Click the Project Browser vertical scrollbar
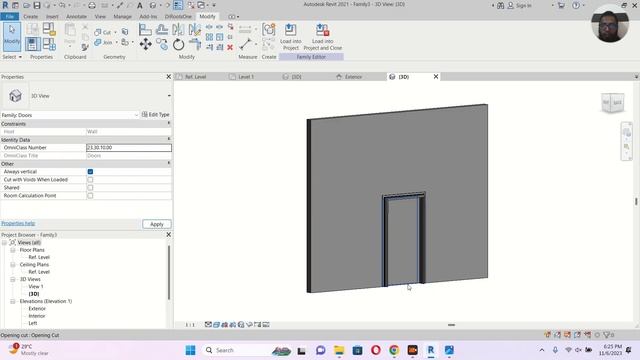The height and width of the screenshot is (360, 640). click(x=169, y=273)
